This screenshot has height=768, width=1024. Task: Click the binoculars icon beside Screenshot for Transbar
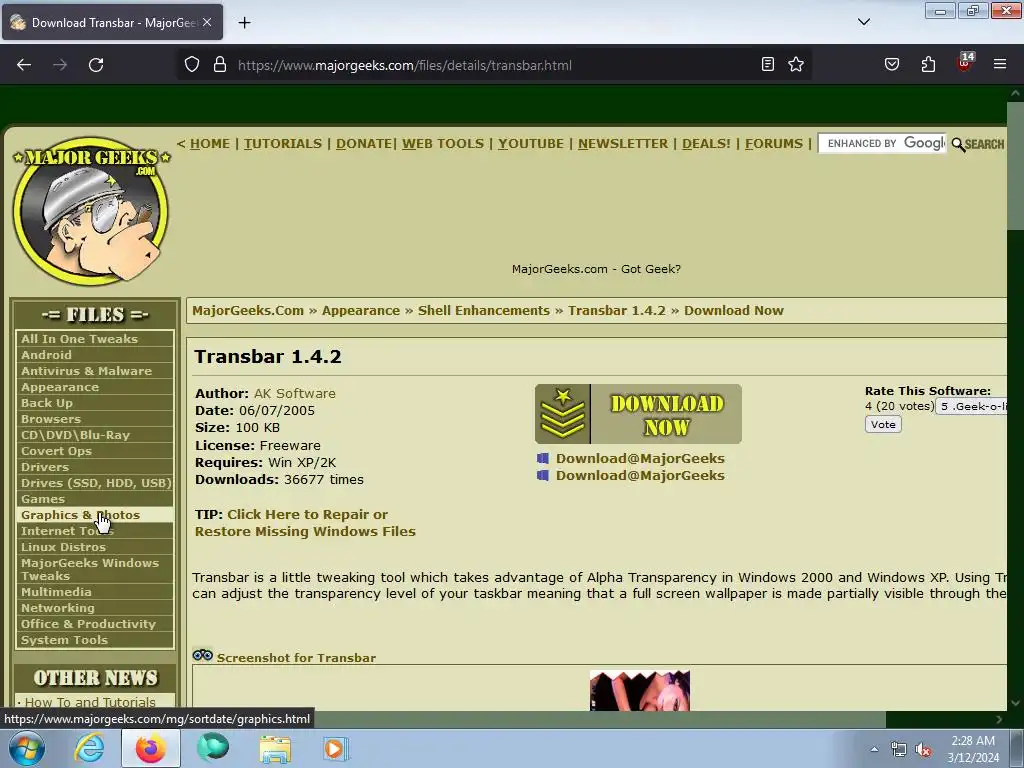pyautogui.click(x=202, y=655)
